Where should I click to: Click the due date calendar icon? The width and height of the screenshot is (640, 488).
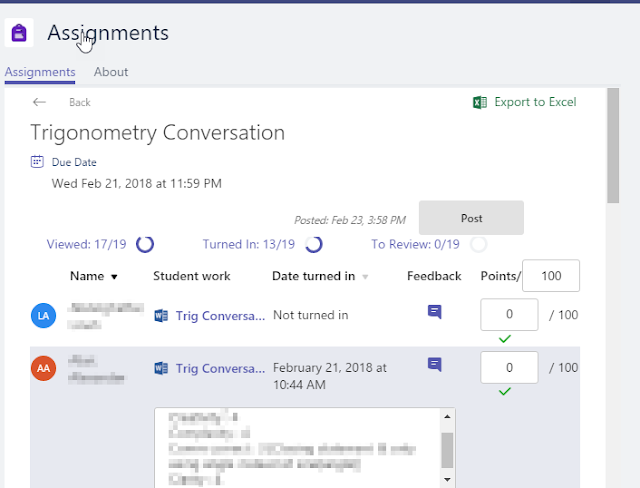tap(37, 161)
